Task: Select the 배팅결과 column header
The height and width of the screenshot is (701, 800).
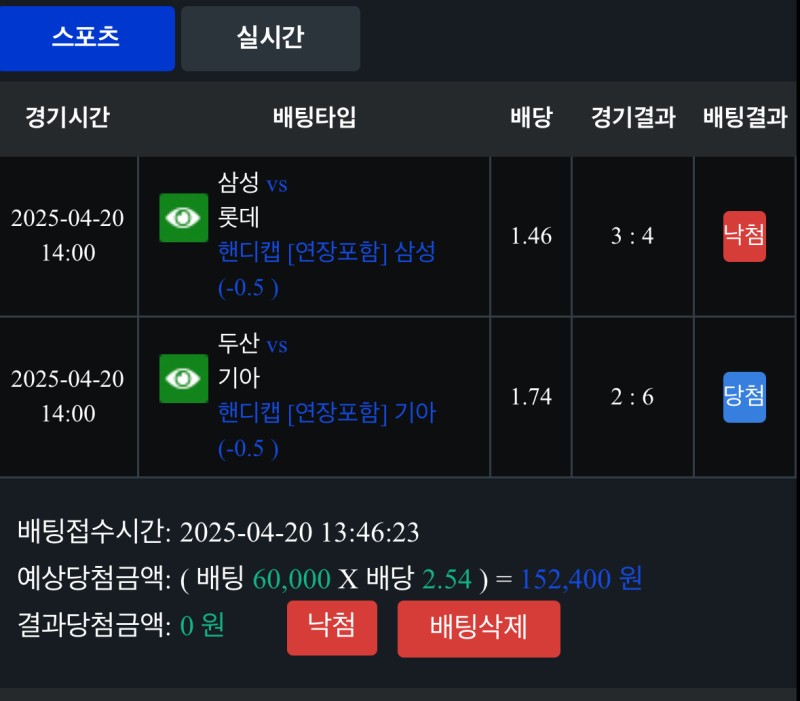Action: (x=745, y=118)
